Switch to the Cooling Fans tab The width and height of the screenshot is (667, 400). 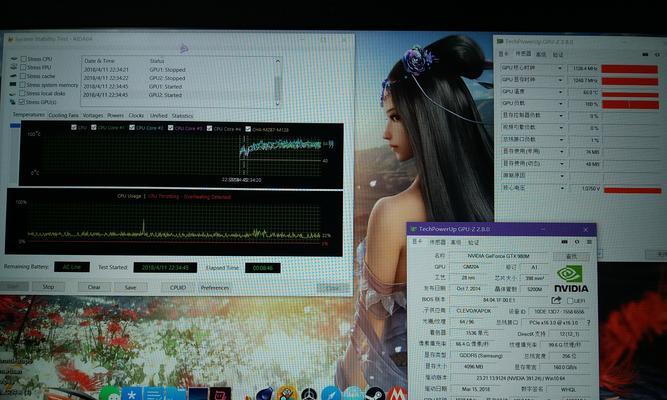(x=63, y=115)
